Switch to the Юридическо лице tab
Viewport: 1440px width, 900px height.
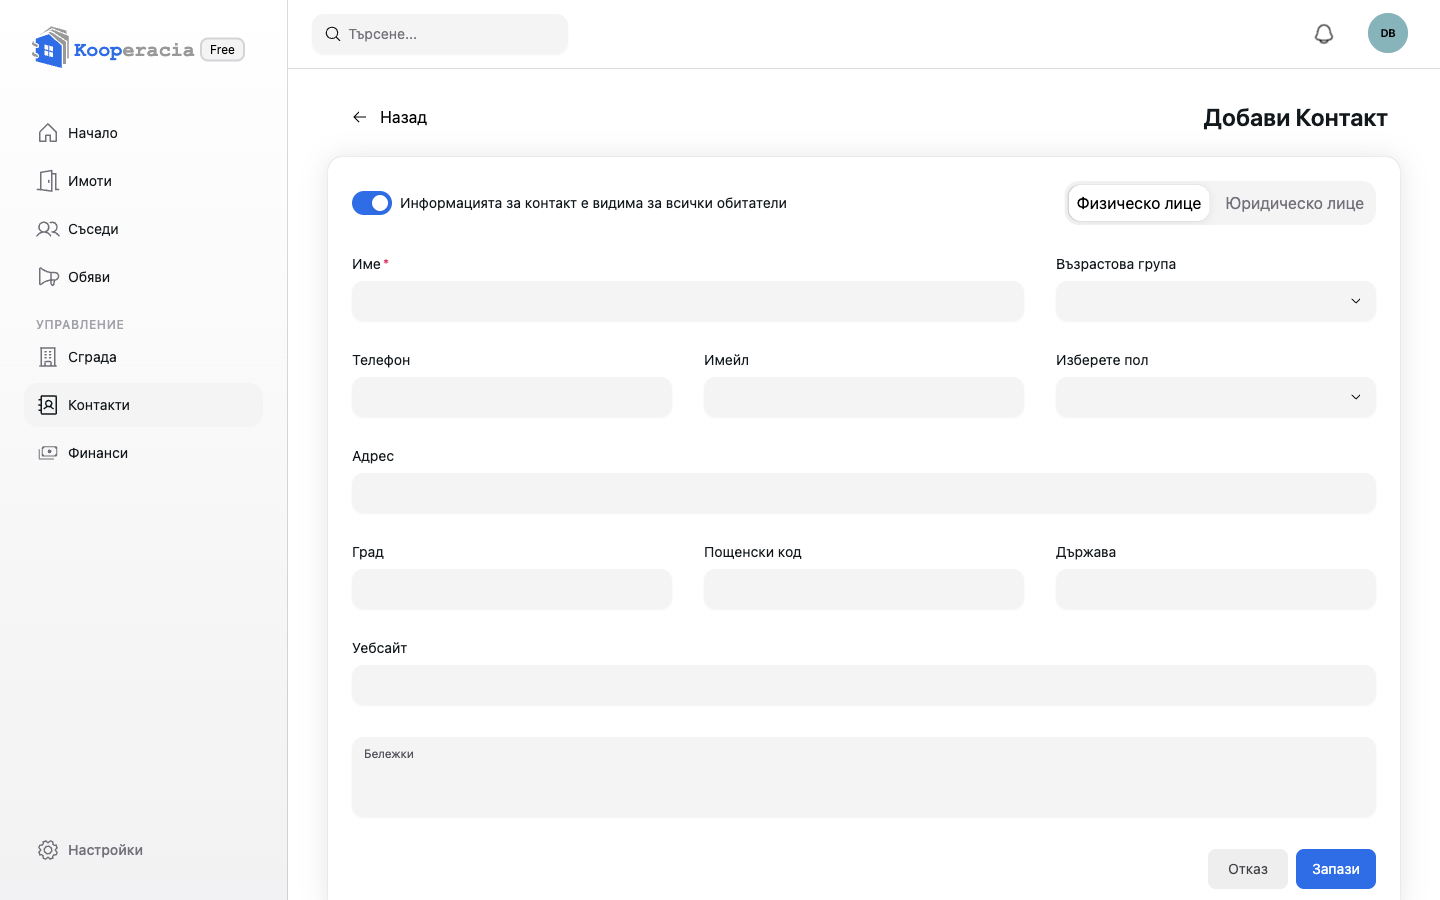click(1294, 203)
